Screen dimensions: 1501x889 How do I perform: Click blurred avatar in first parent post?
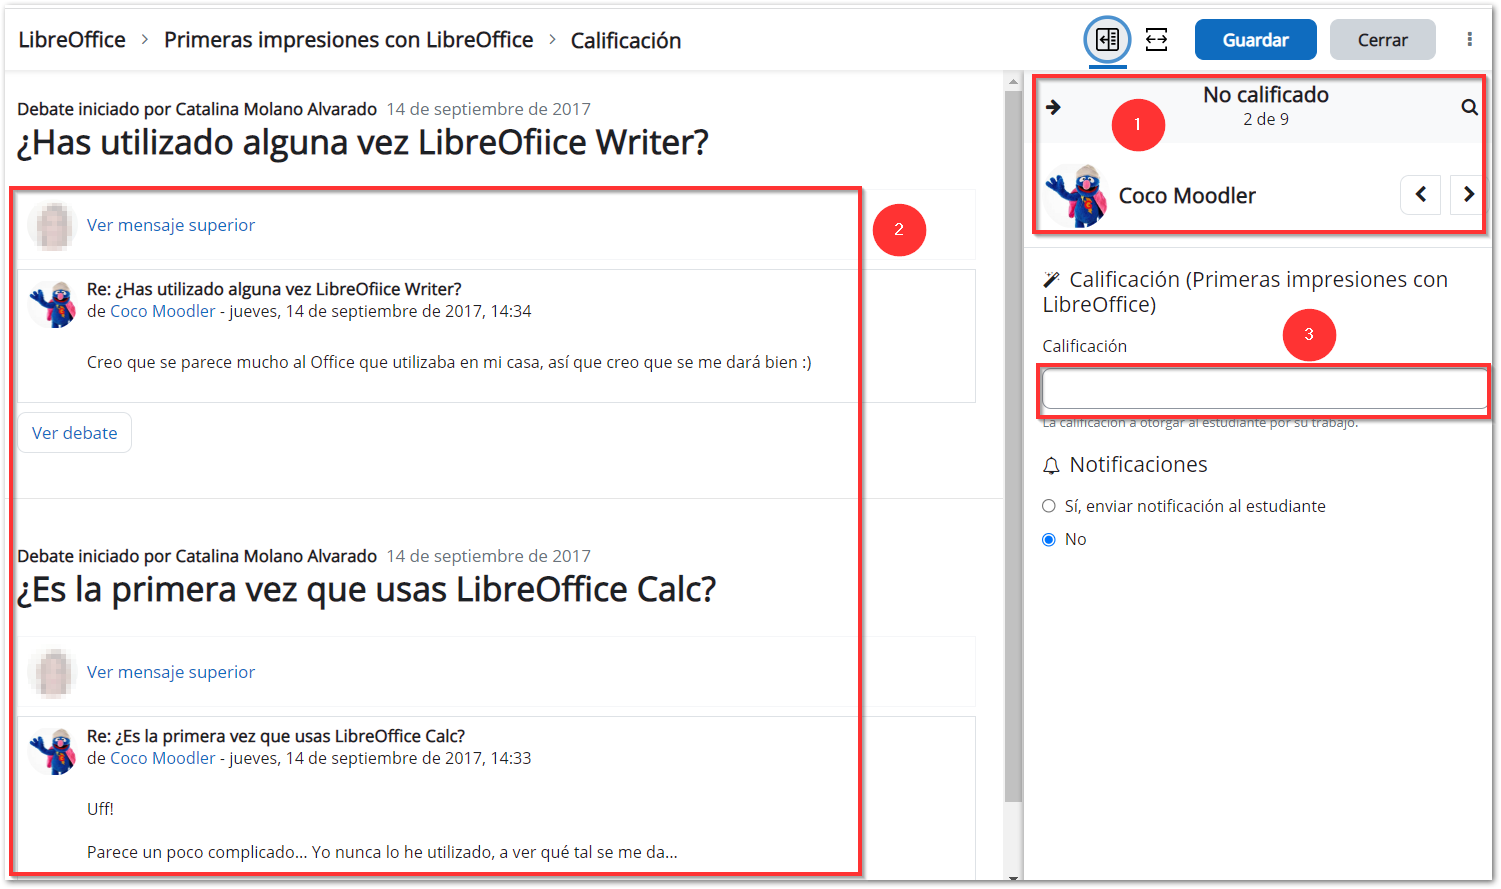pos(53,225)
